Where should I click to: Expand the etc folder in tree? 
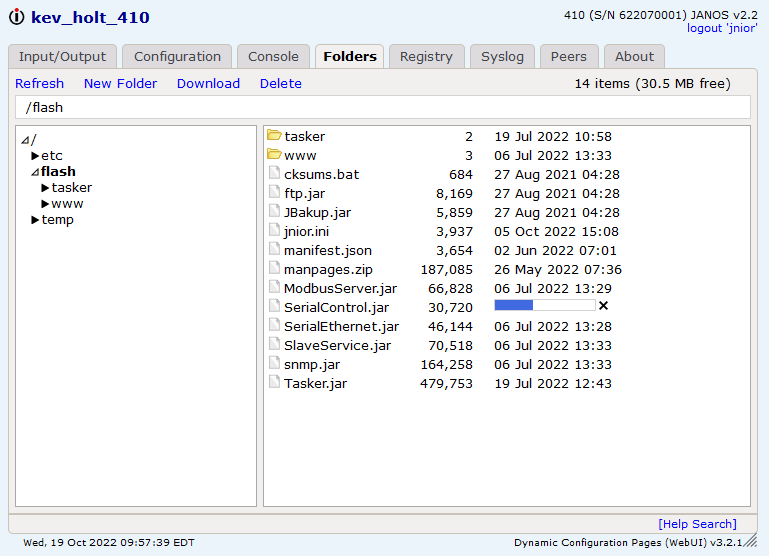[x=35, y=156]
